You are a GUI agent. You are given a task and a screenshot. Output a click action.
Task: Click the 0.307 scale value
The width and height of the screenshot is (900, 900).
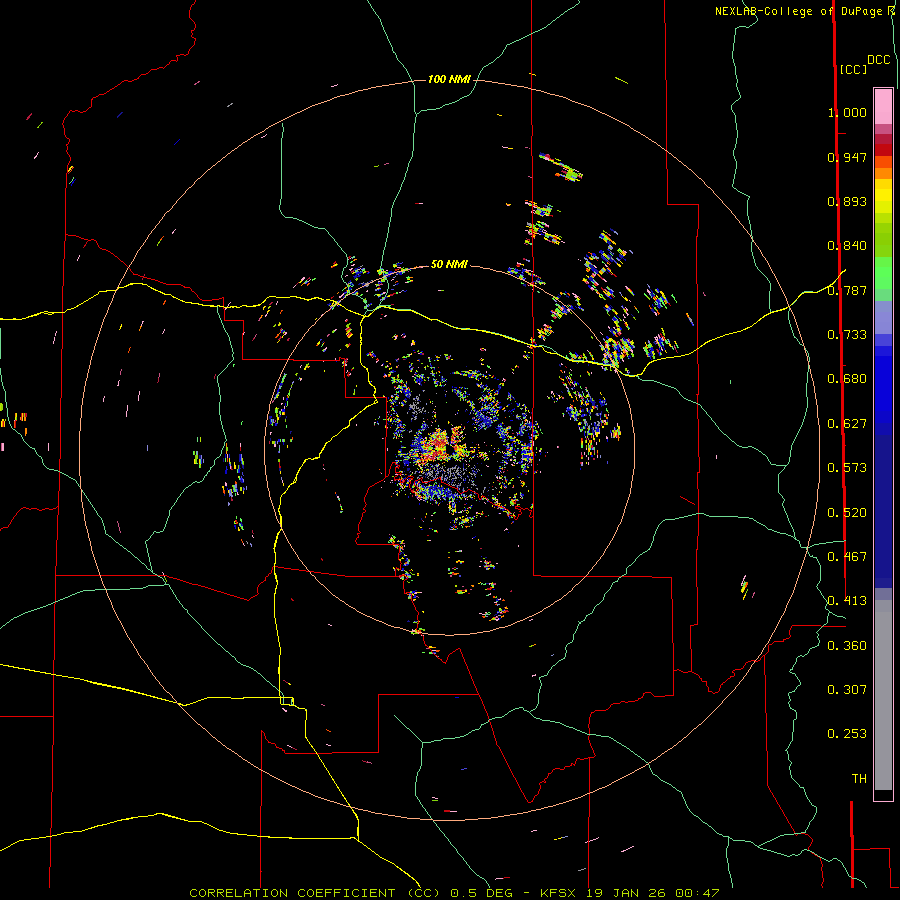point(847,690)
